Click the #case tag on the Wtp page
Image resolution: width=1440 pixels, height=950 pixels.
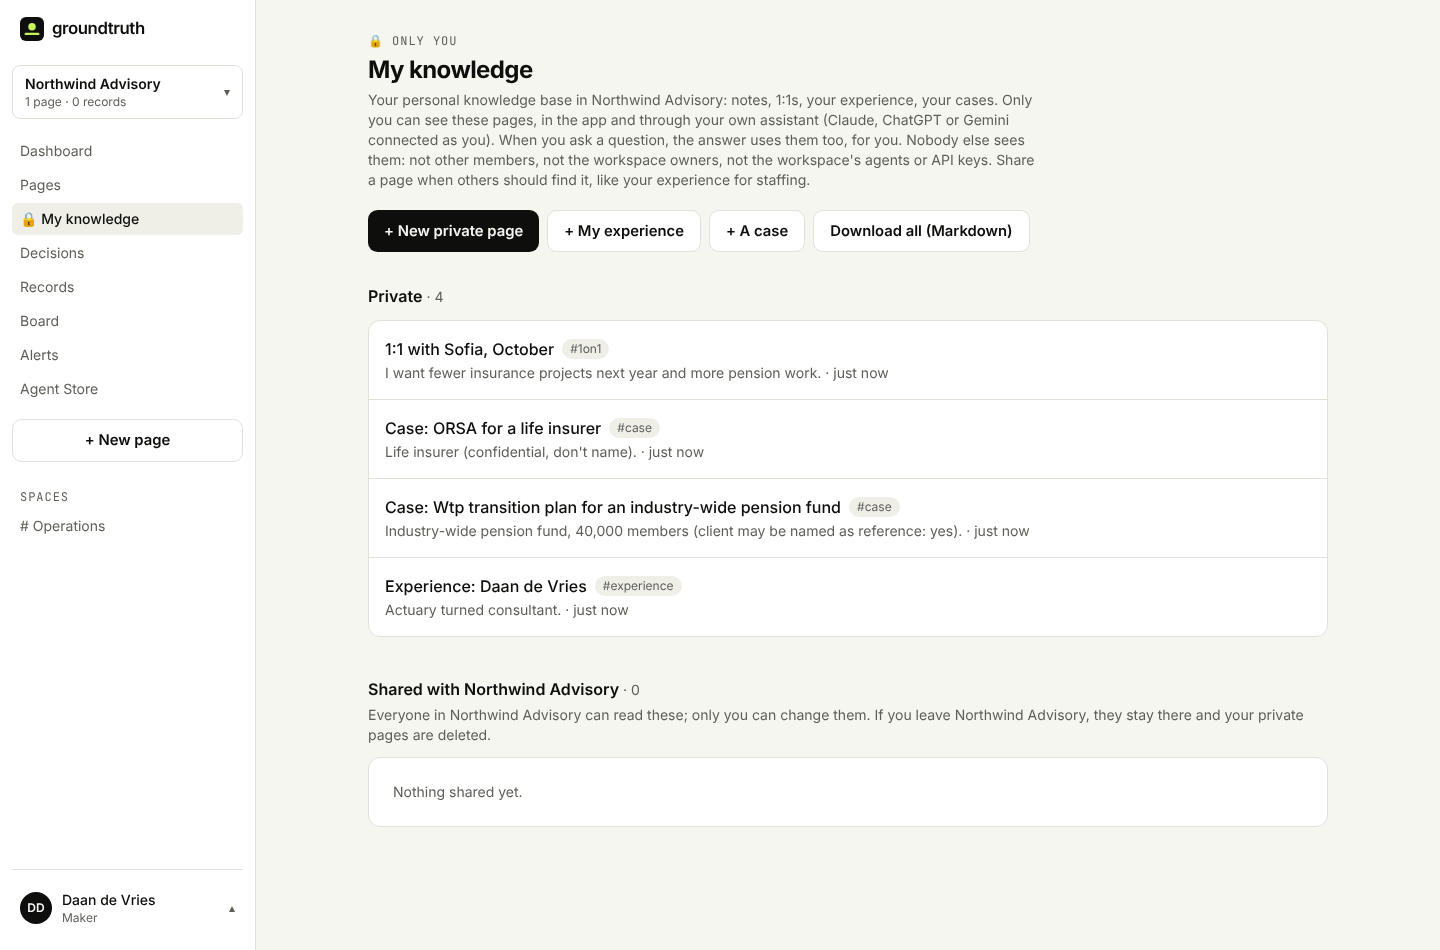(x=874, y=507)
